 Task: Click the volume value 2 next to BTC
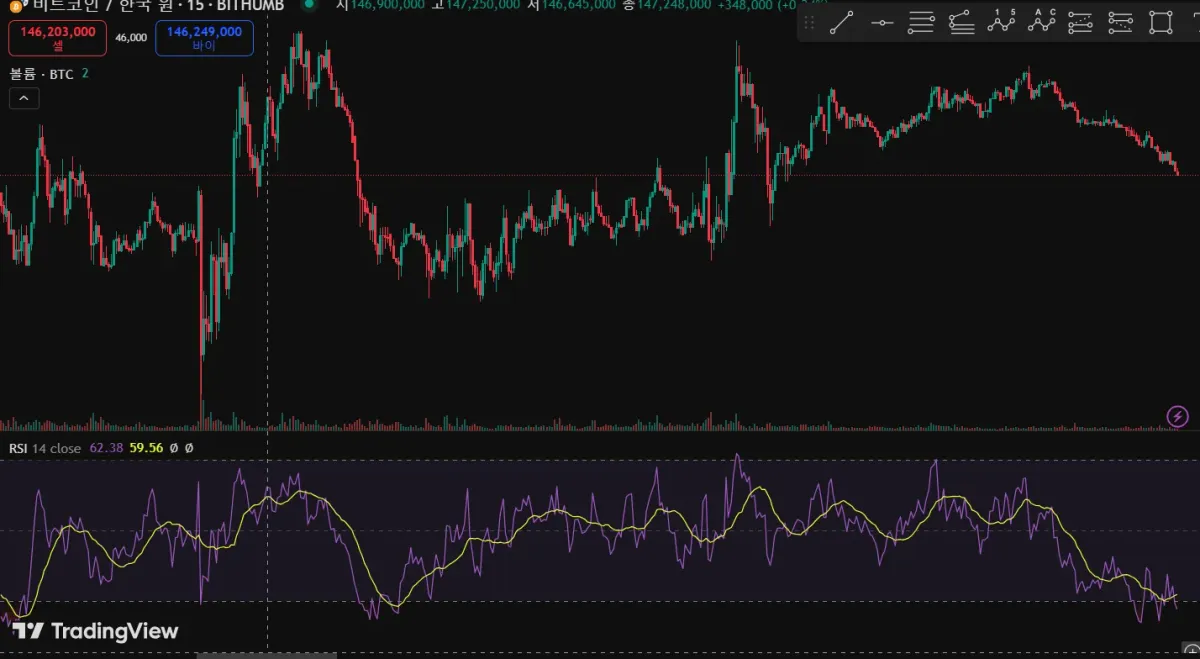[x=85, y=74]
